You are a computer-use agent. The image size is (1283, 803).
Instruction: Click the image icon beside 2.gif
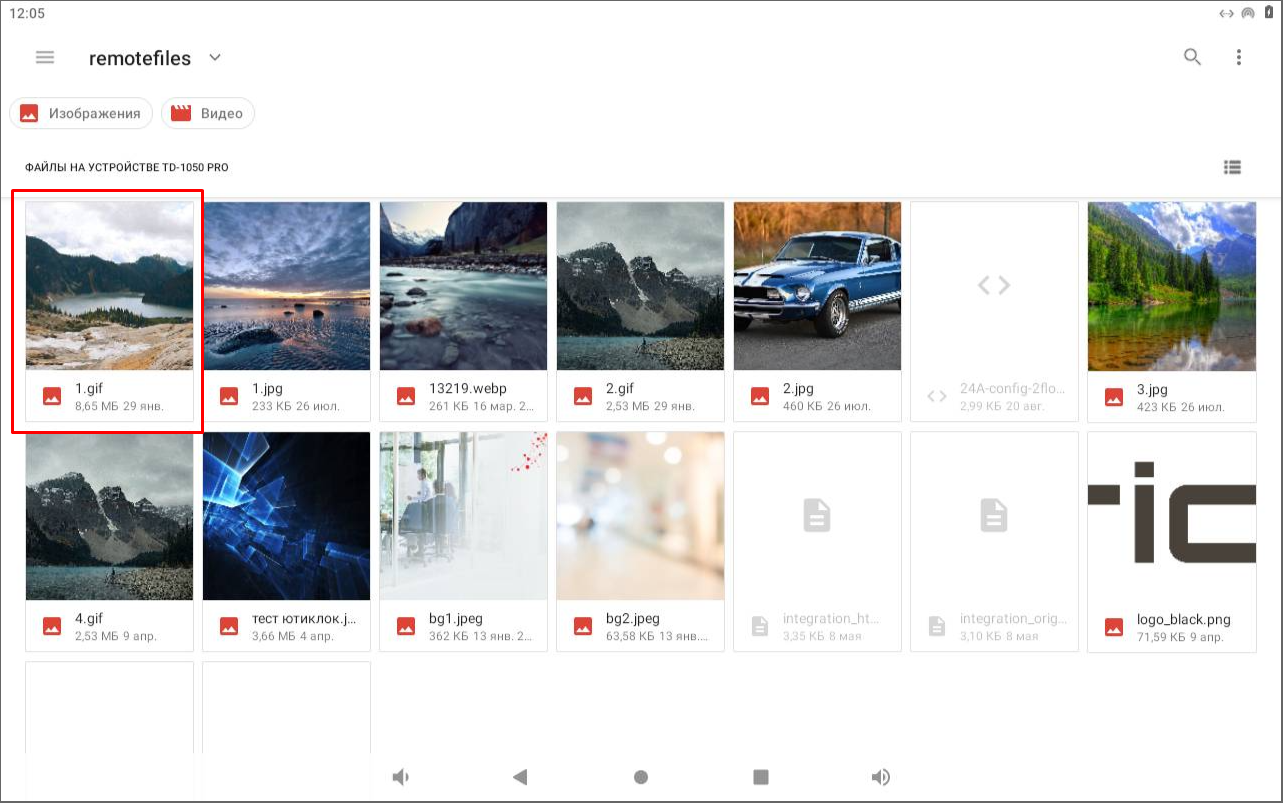[583, 396]
